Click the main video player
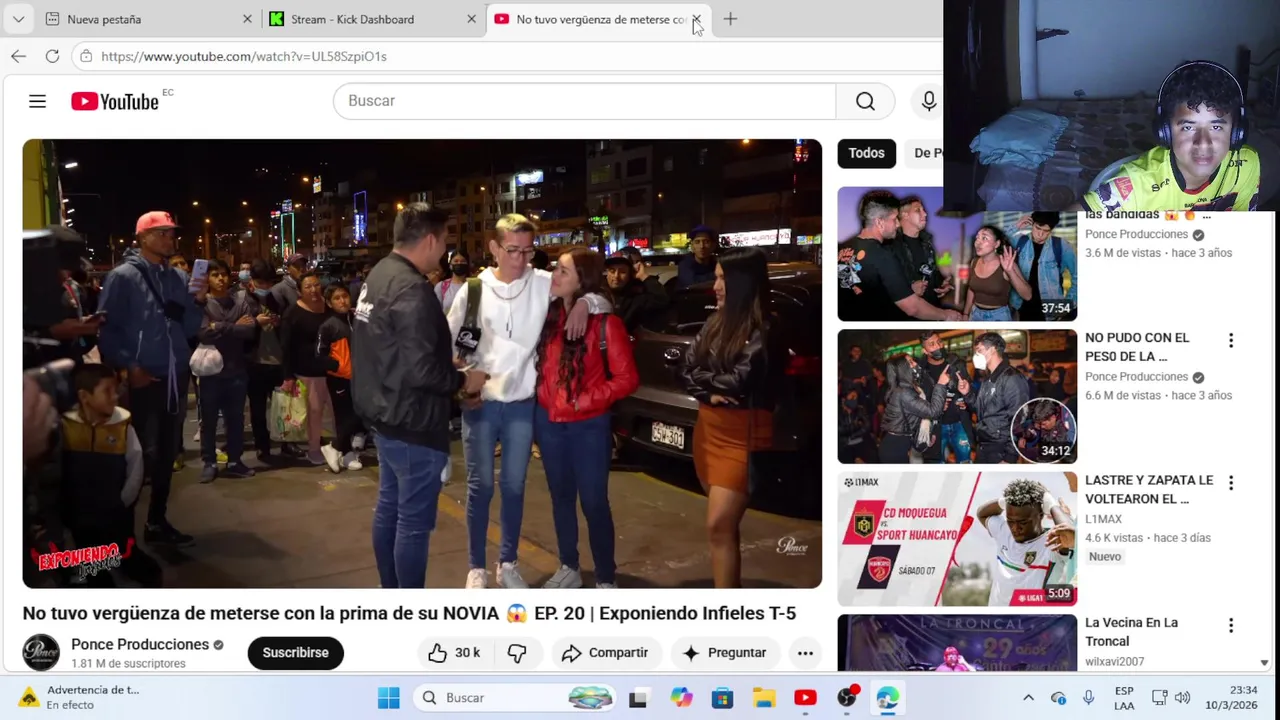 422,364
